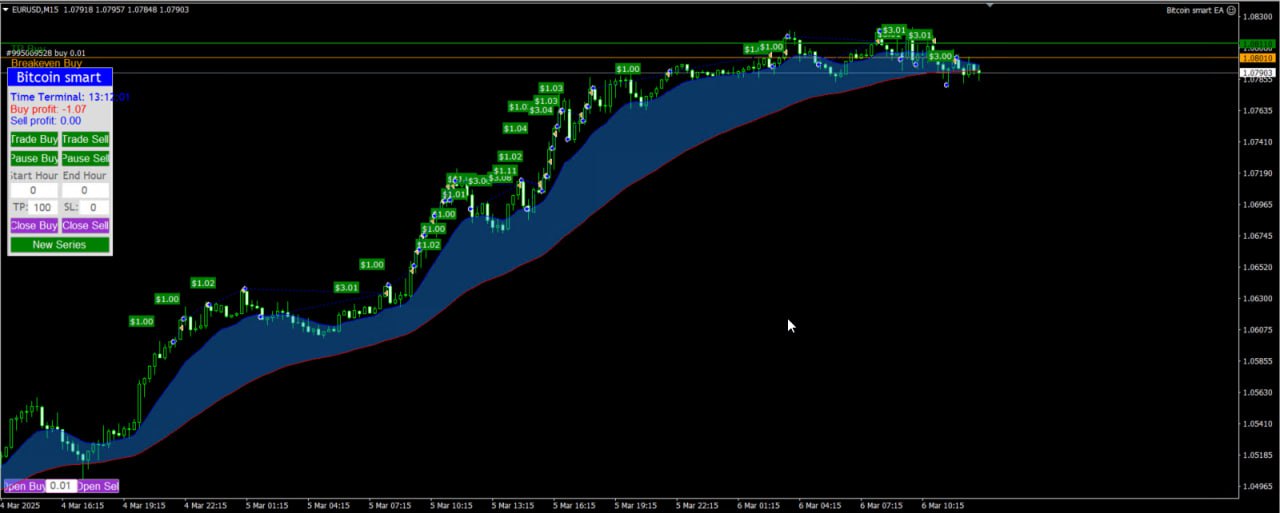
Task: Click the 5 Mar 01:15 time label
Action: pos(268,506)
